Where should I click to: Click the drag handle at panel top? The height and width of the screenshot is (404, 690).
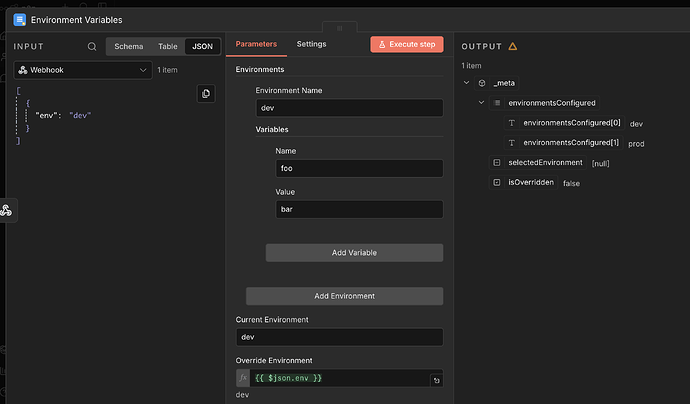(x=339, y=28)
